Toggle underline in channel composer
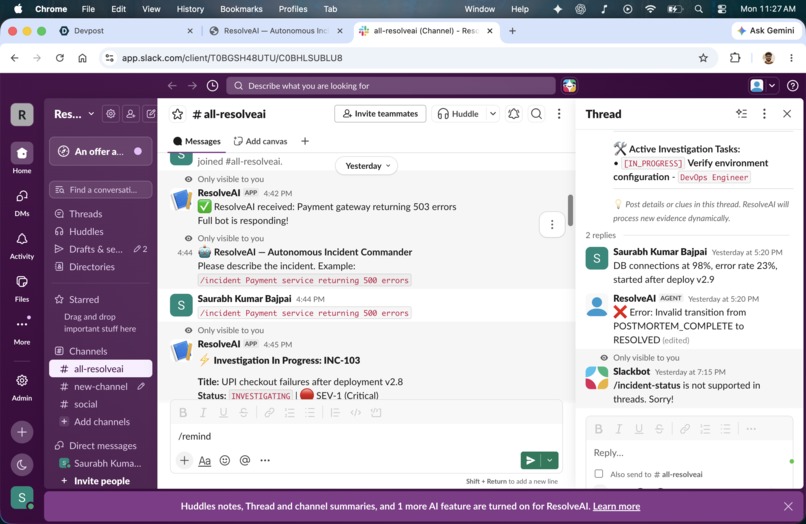 click(223, 412)
